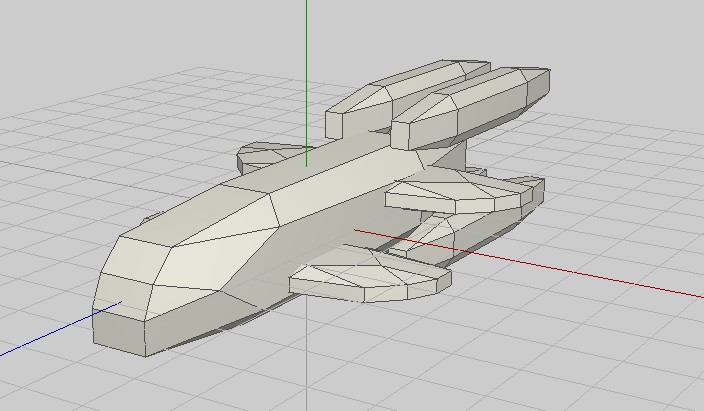Click the blue axis line
The width and height of the screenshot is (704, 411).
click(61, 329)
